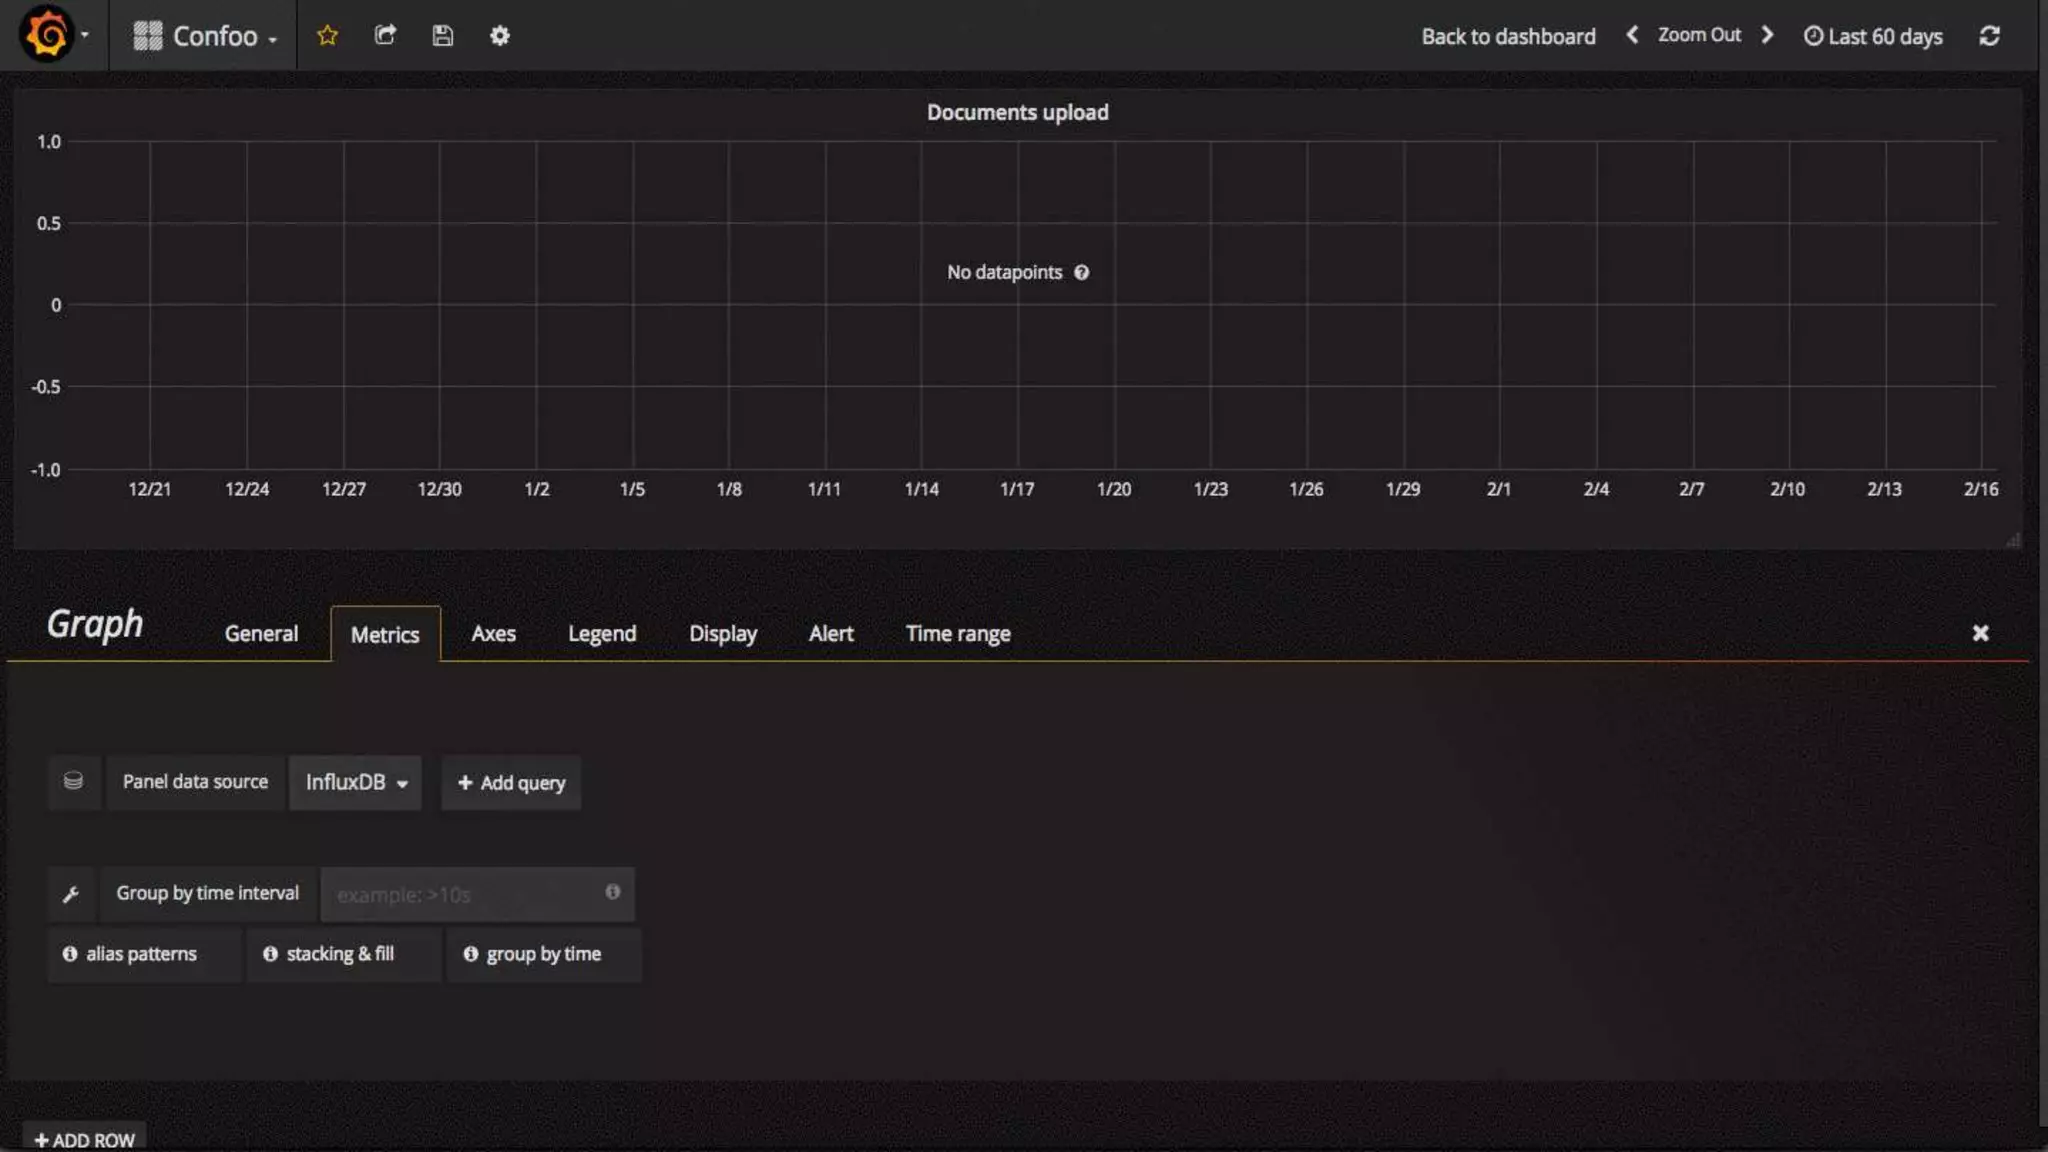Shift the time range forward with the right arrow
2048x1152 pixels.
click(1767, 35)
